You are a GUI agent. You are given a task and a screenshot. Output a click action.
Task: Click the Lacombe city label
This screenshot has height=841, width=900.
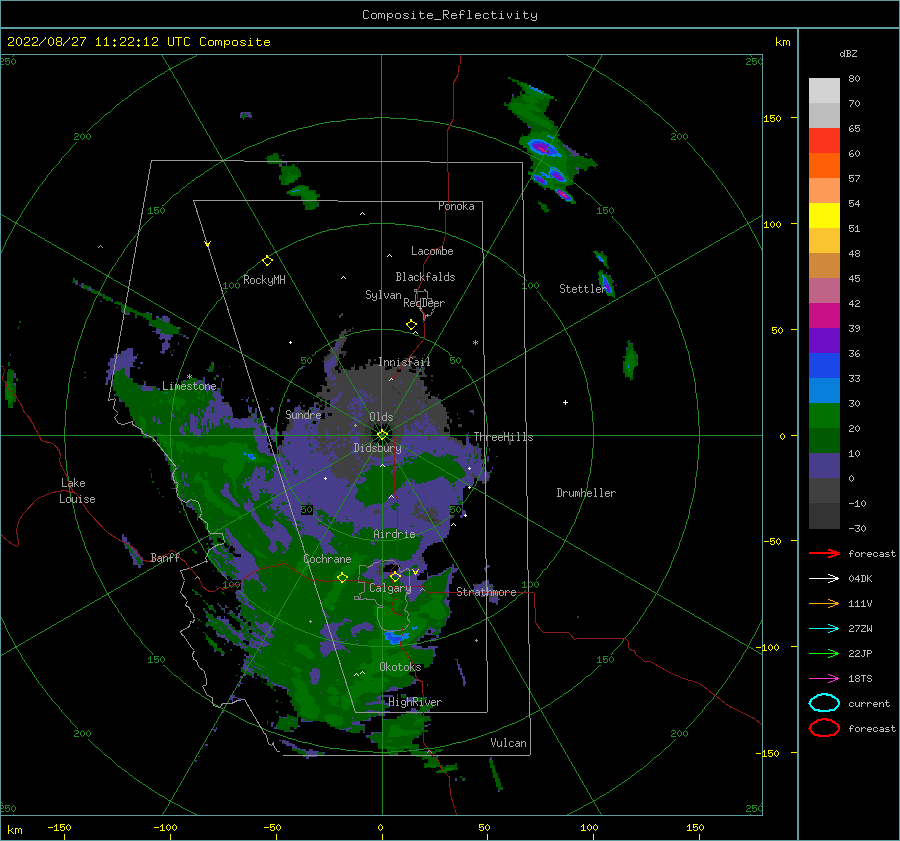pos(432,251)
